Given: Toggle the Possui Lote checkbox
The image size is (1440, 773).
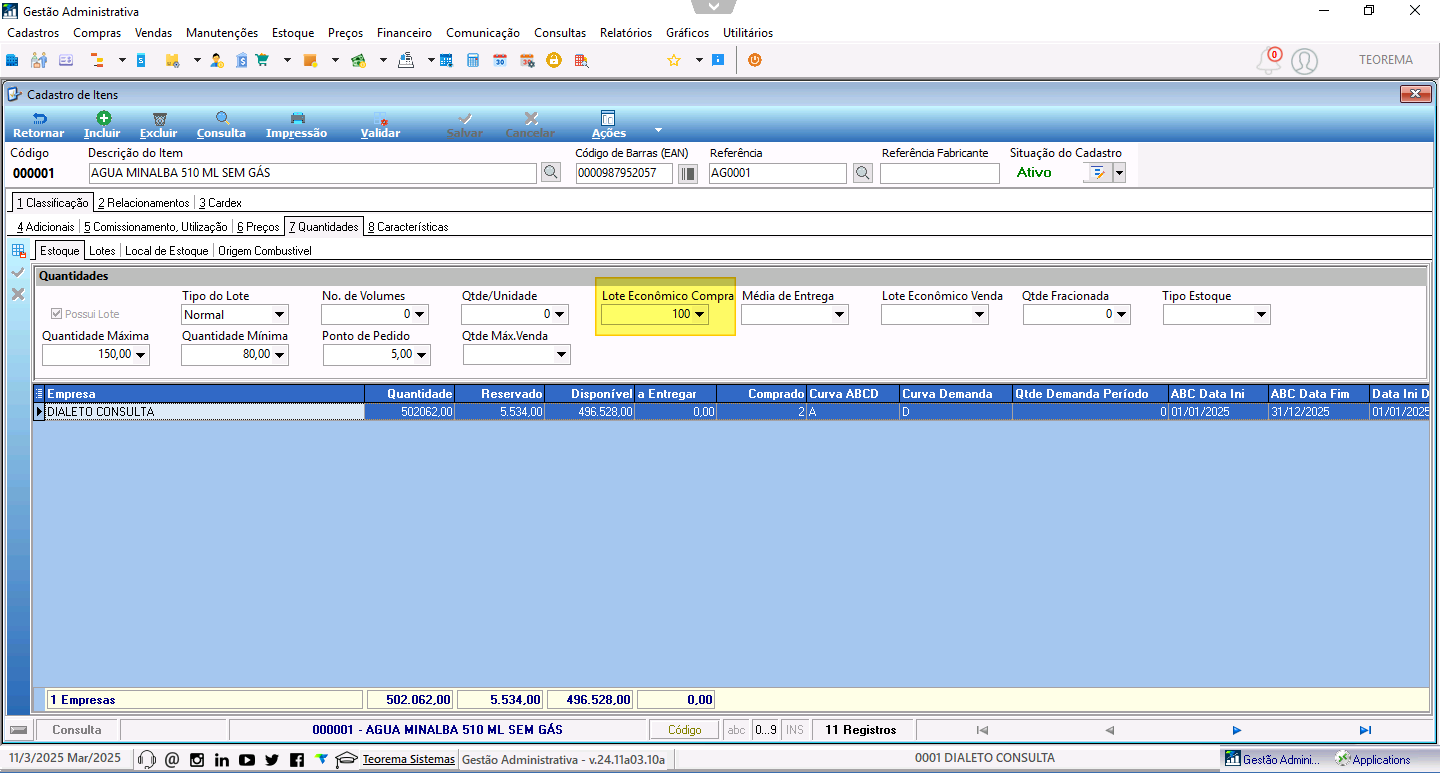Looking at the screenshot, I should point(57,314).
